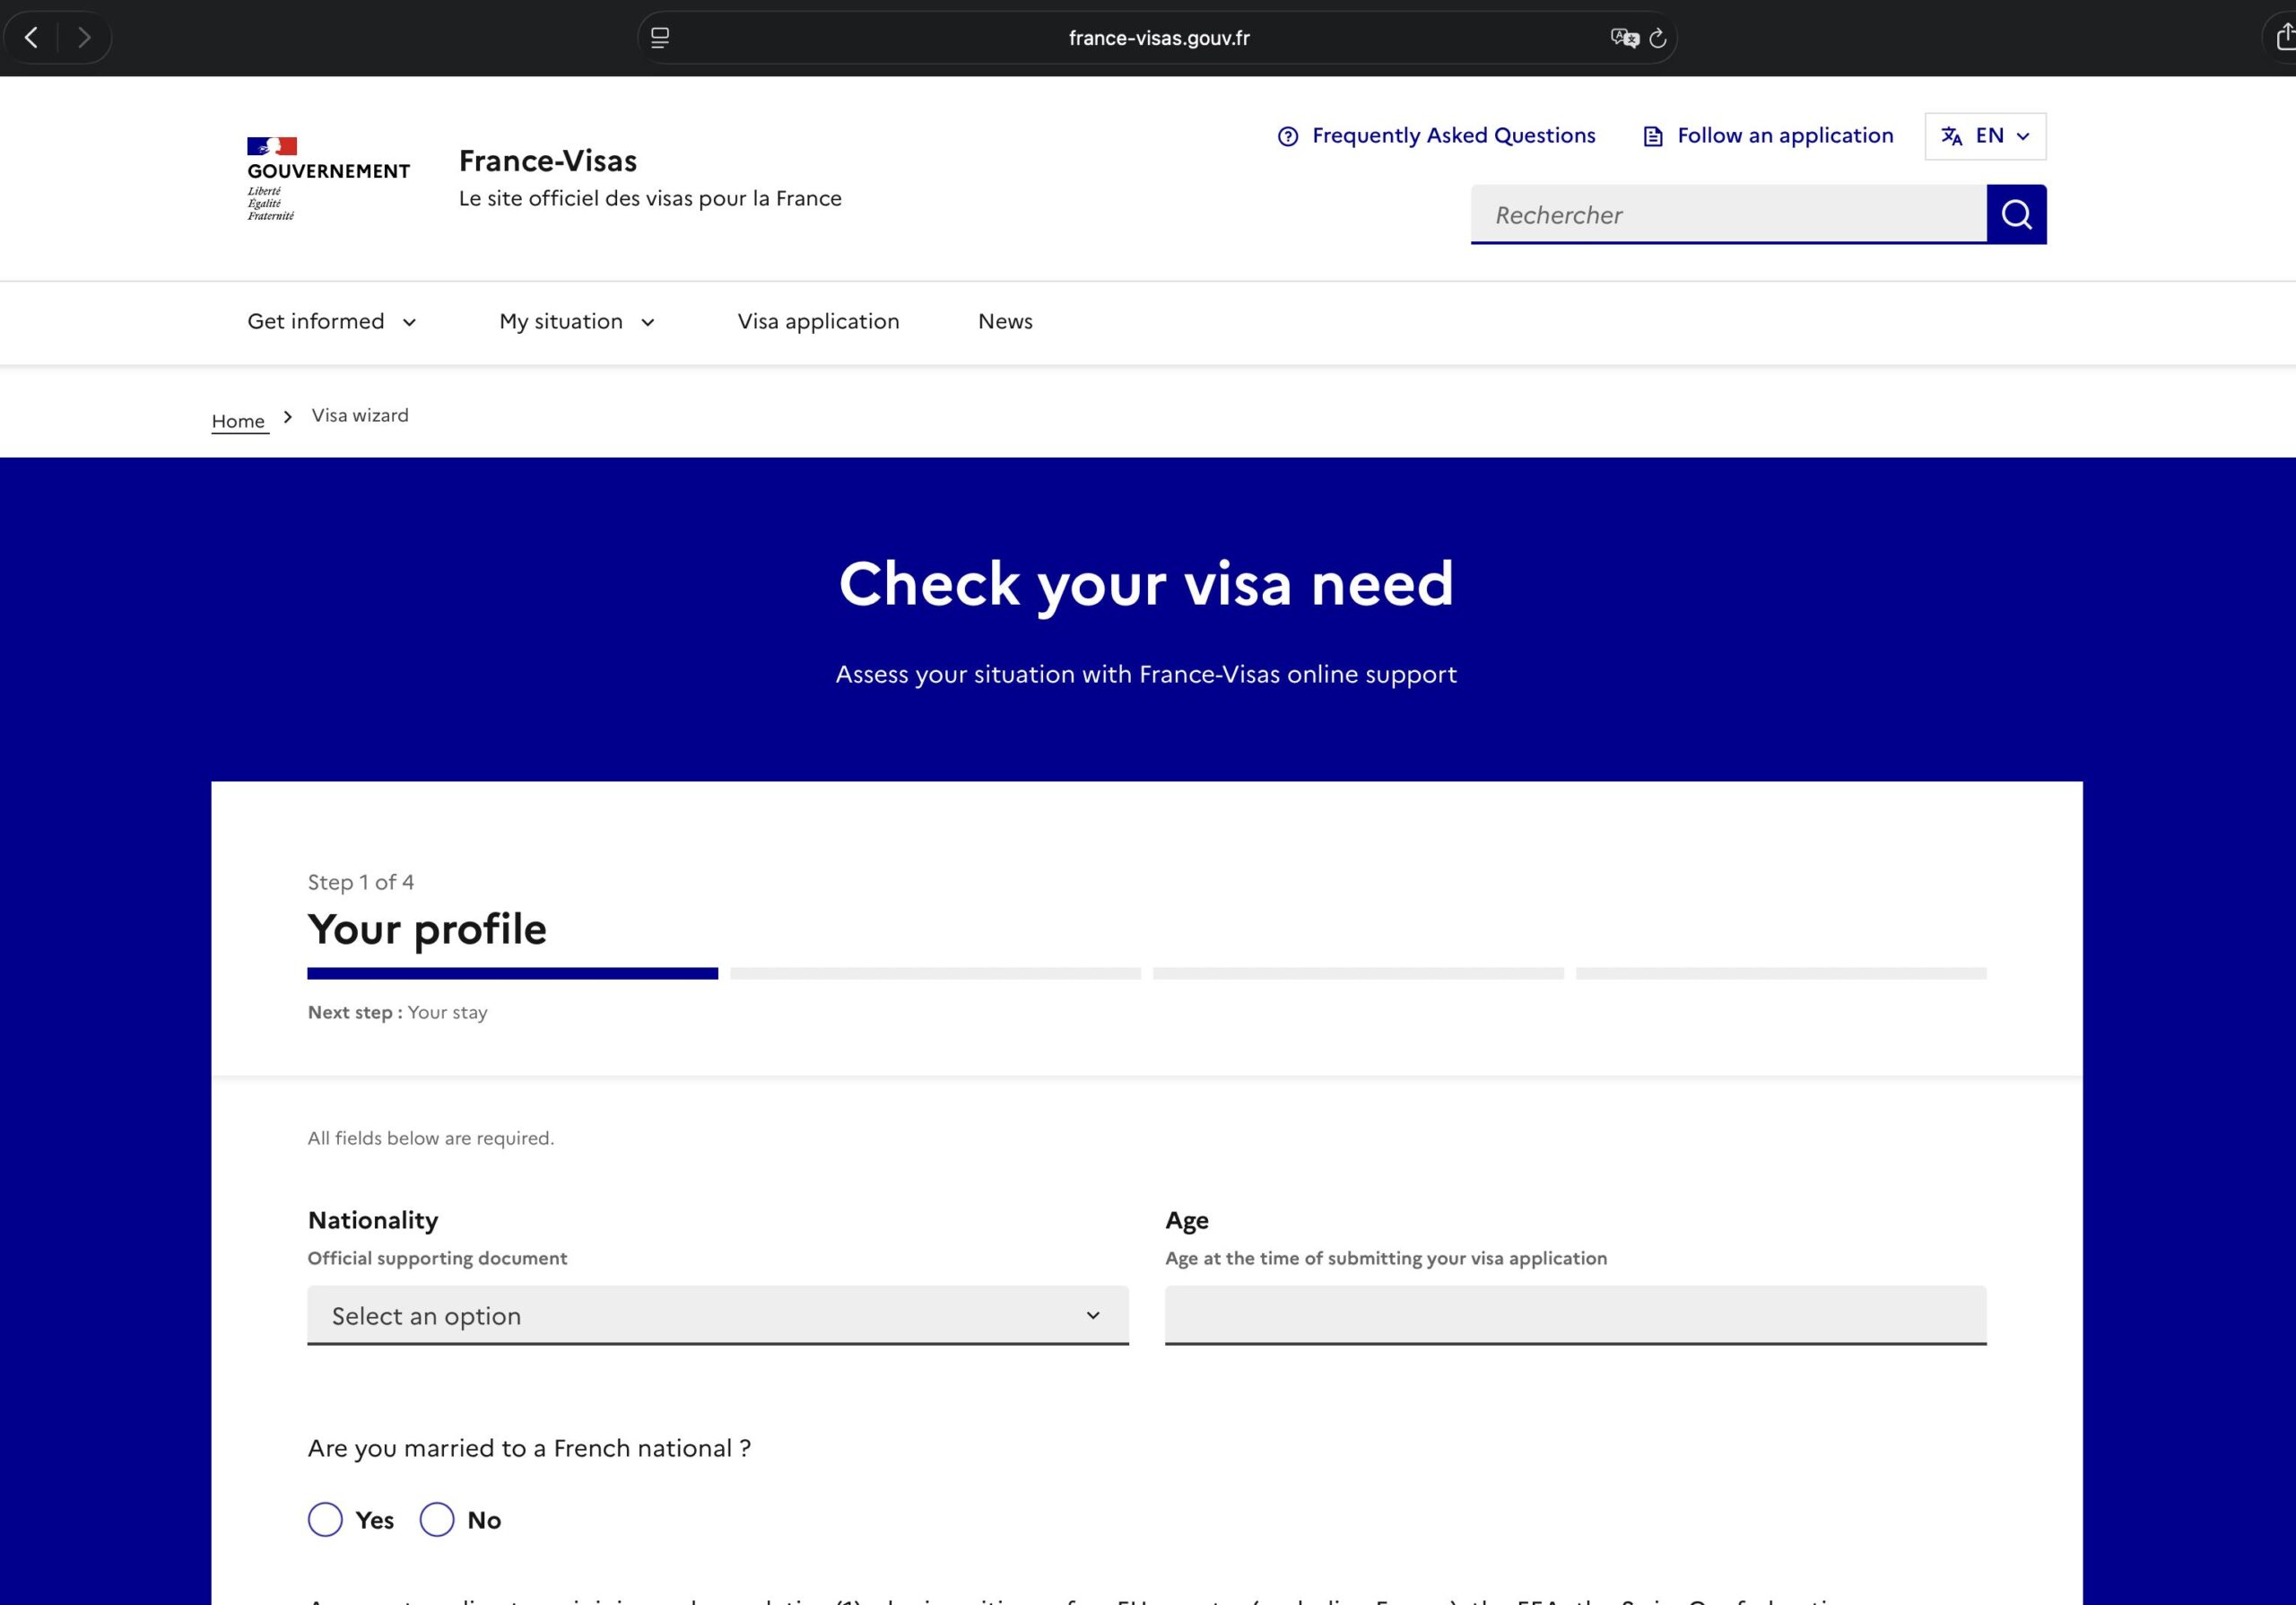This screenshot has height=1605, width=2296.
Task: Click the document icon beside Follow an application
Action: point(1653,136)
